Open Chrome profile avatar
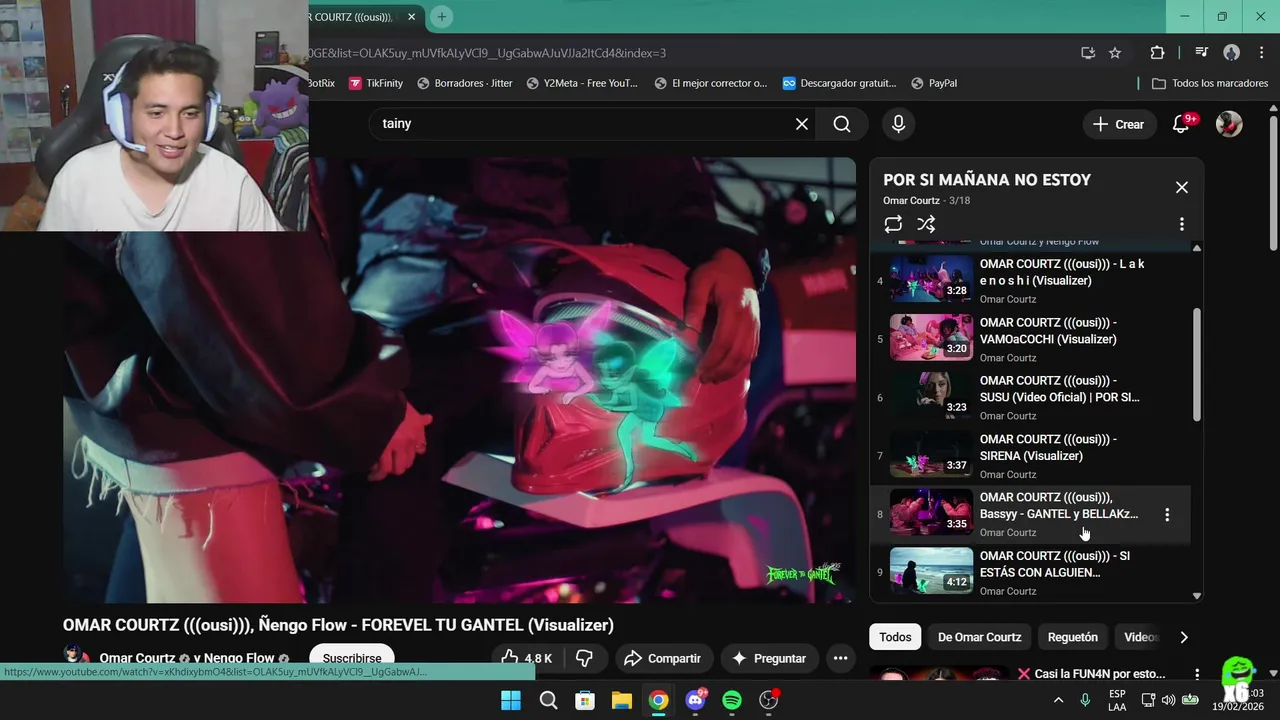The image size is (1280, 720). (x=1231, y=53)
